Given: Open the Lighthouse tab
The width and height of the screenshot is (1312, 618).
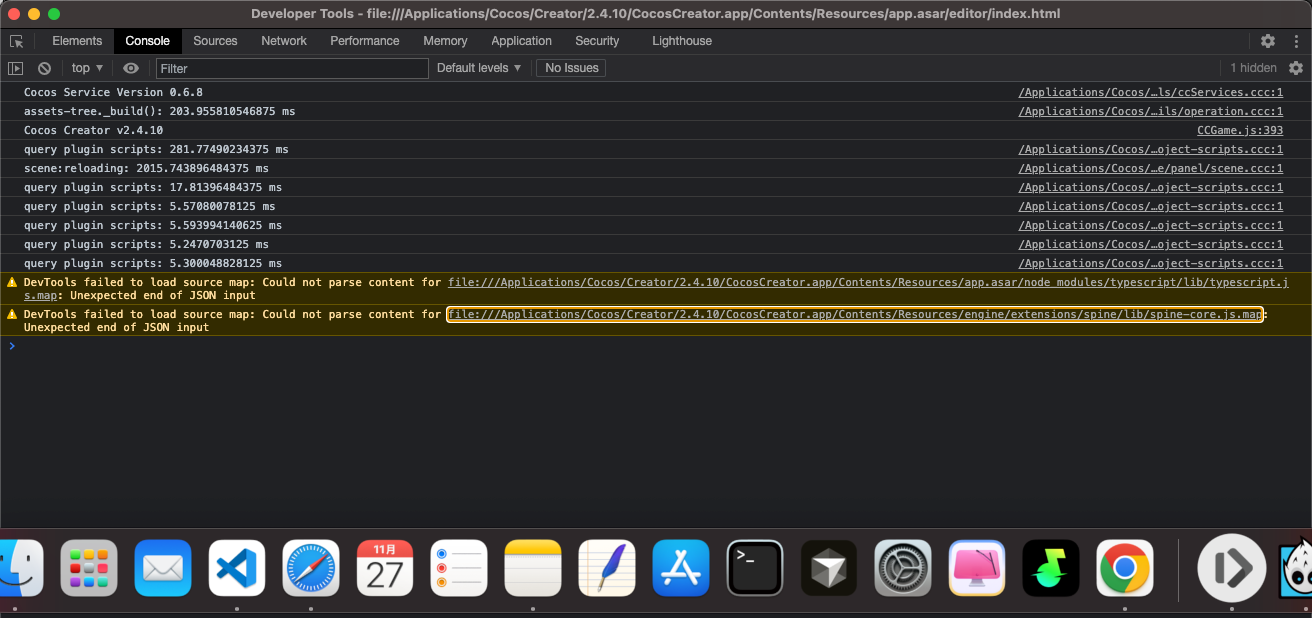Looking at the screenshot, I should click(x=682, y=41).
